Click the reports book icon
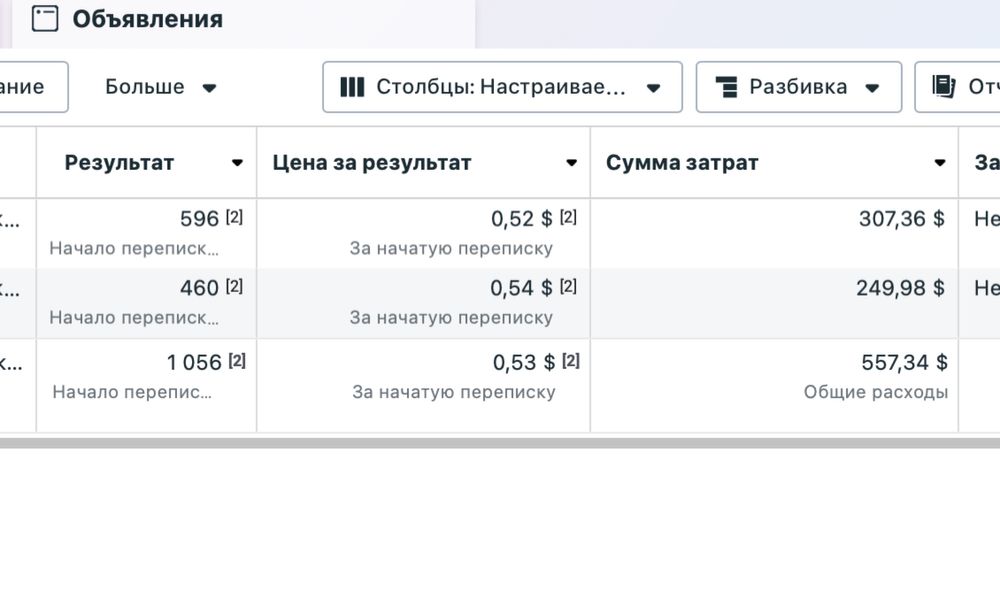This screenshot has height=605, width=1000. (x=944, y=86)
